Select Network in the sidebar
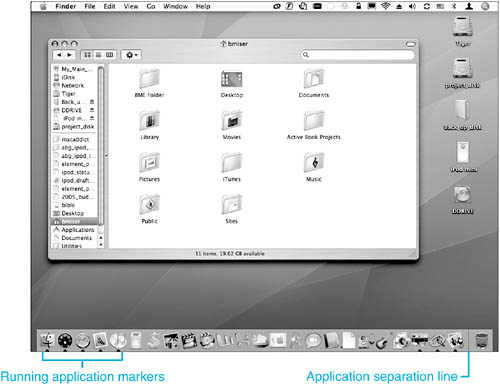The image size is (500, 385). point(73,85)
